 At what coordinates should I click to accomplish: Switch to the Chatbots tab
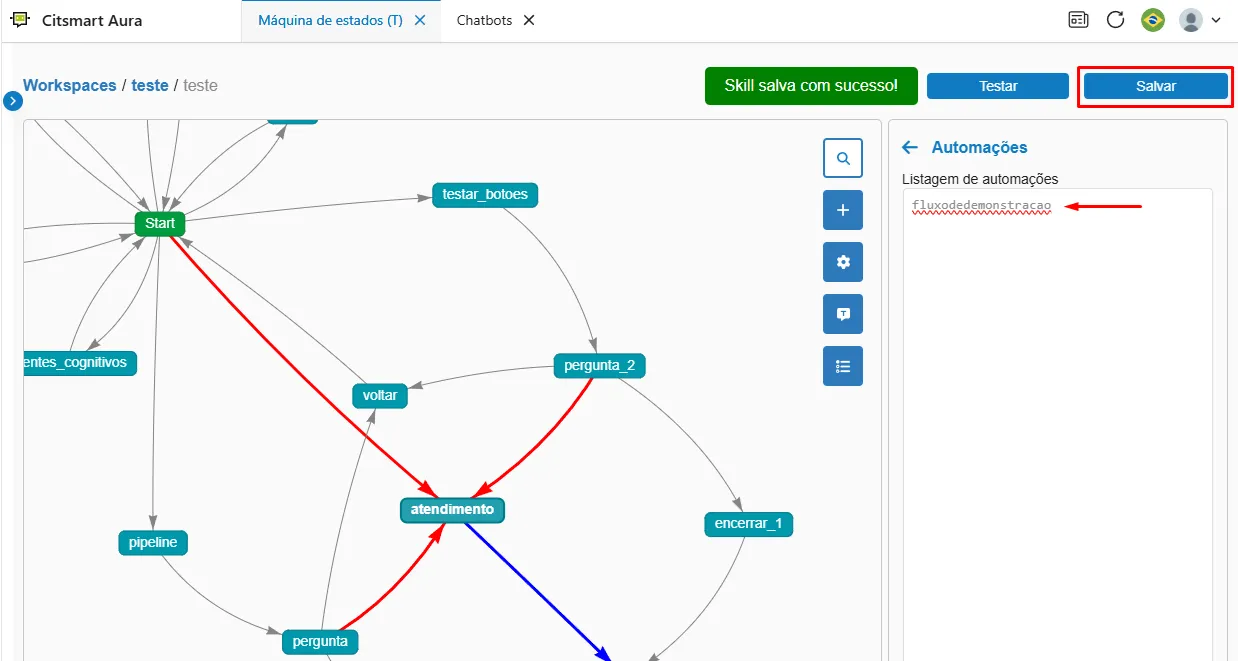[x=485, y=20]
